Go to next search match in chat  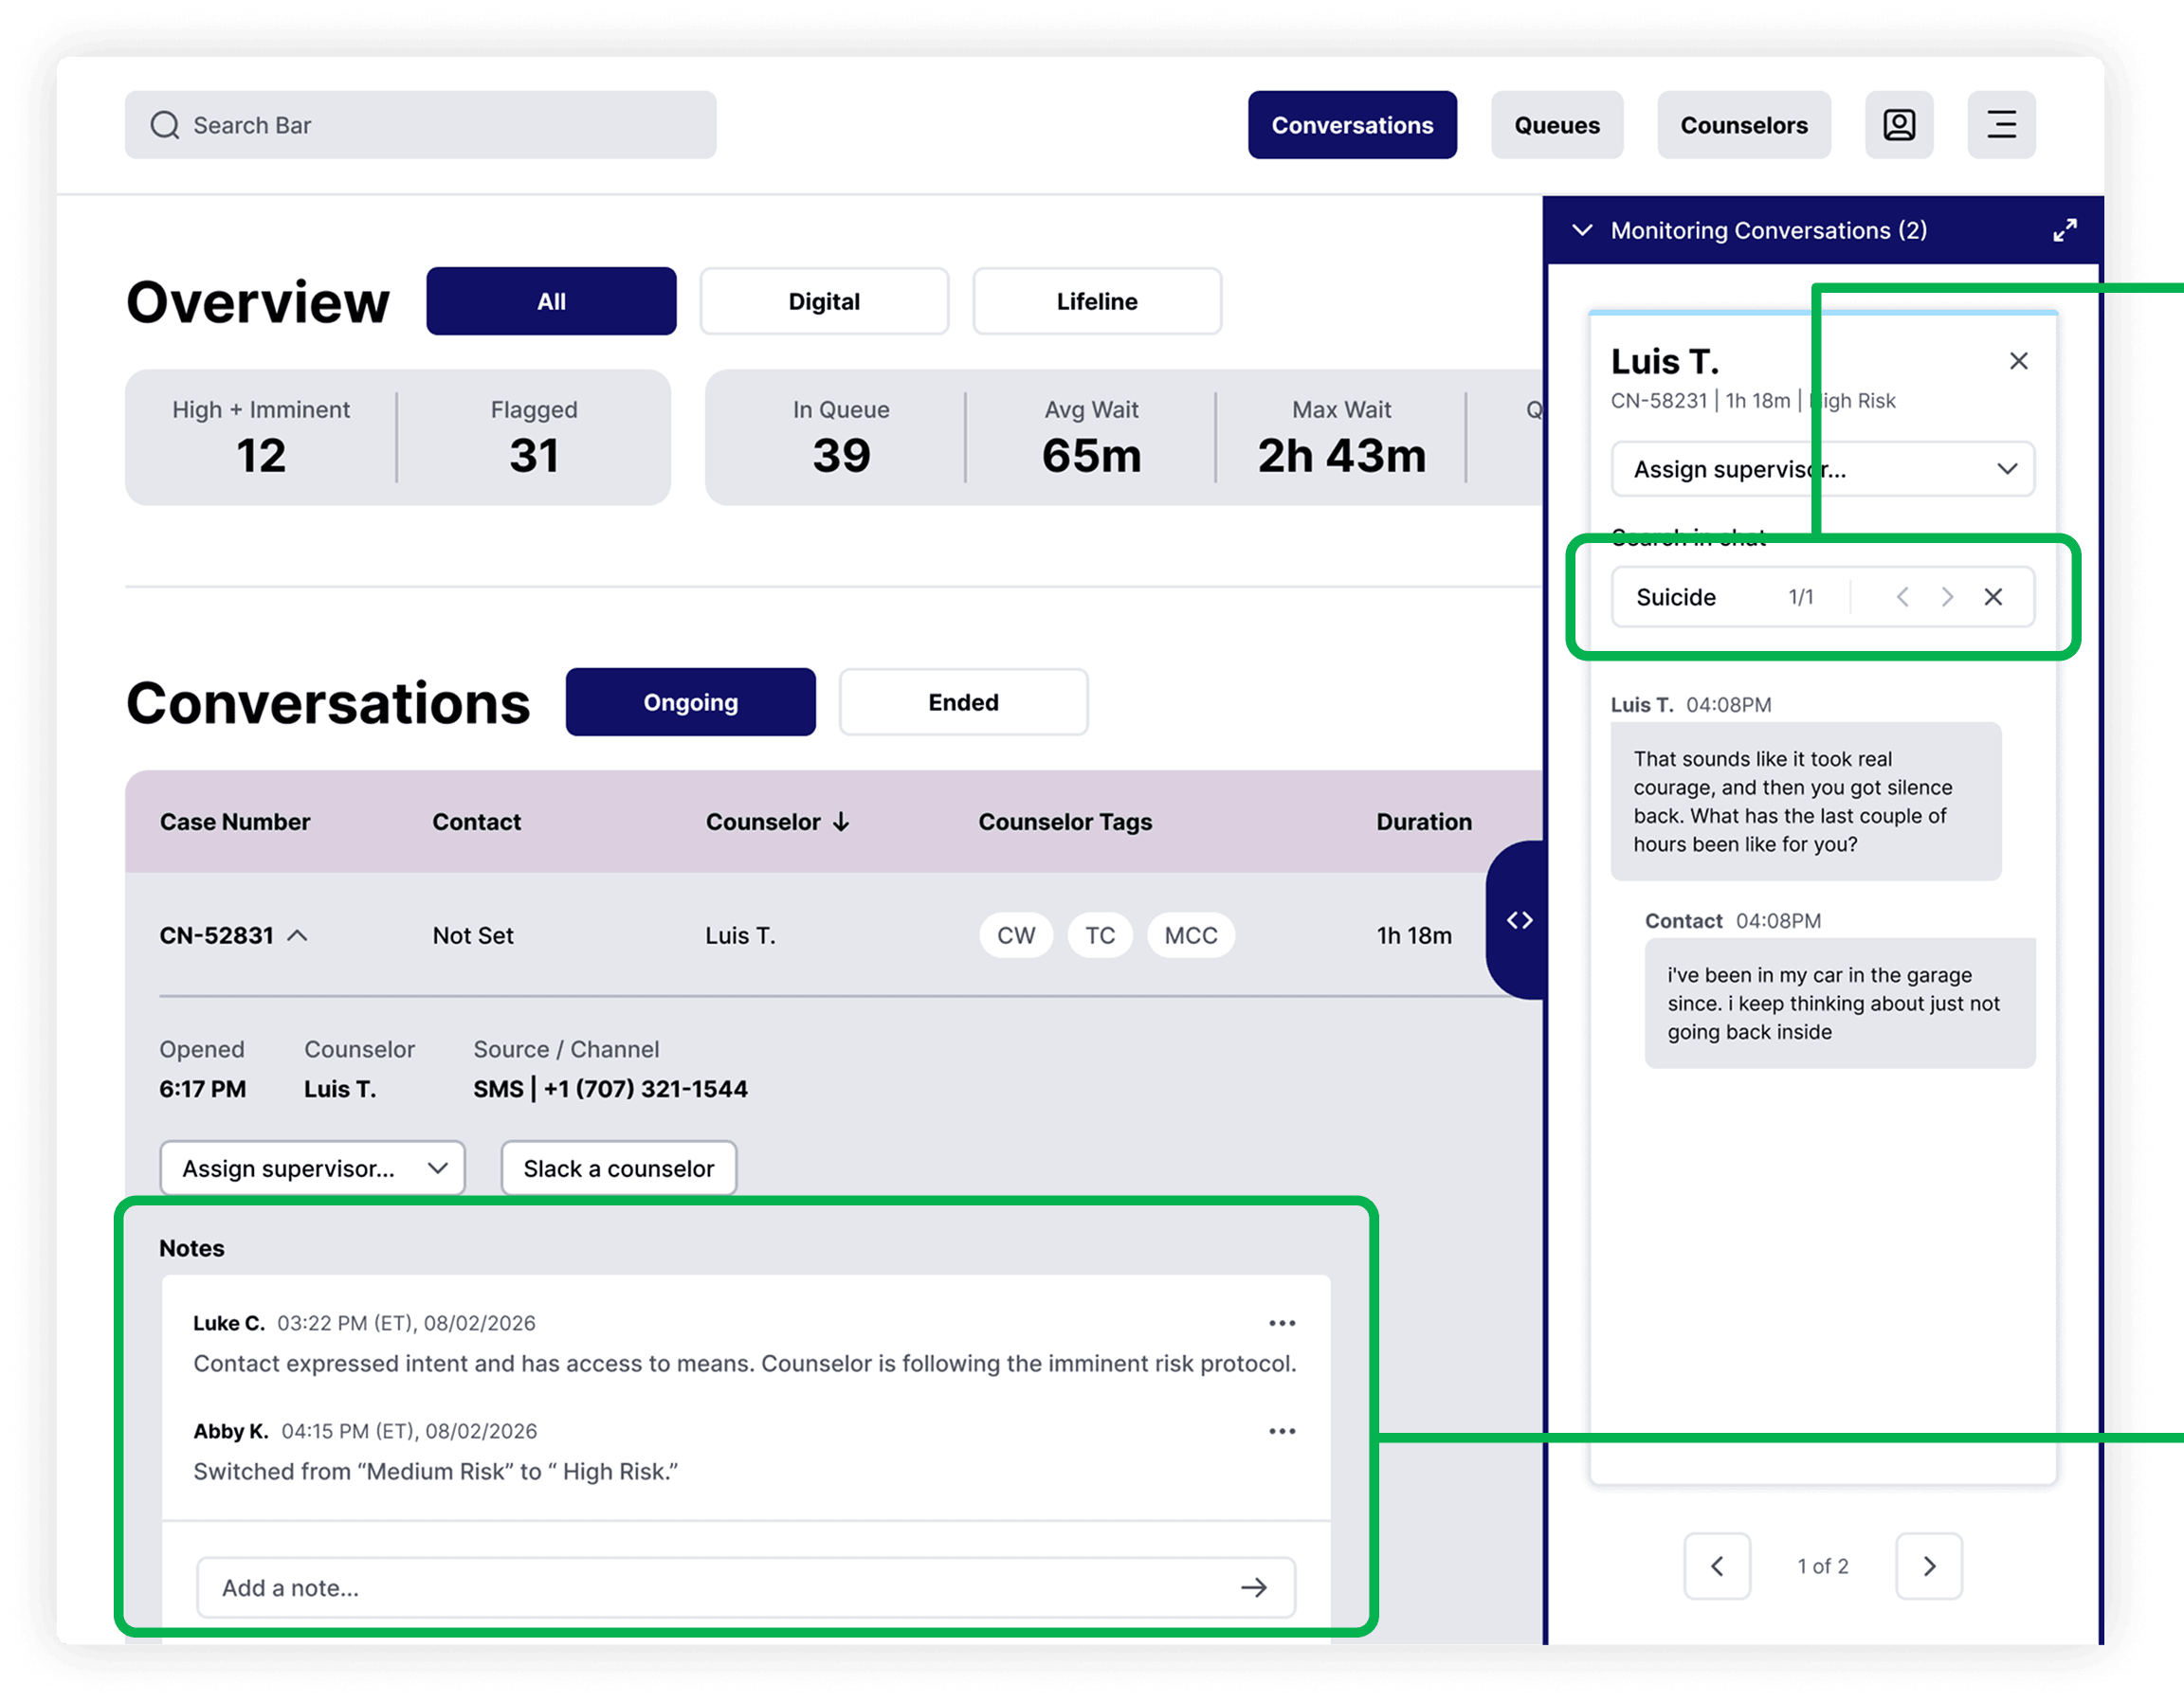(x=1947, y=597)
